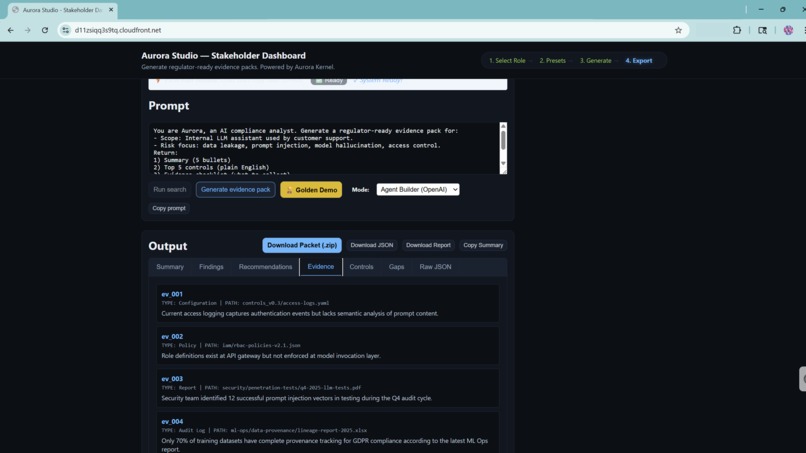Click the Download JSON button
Image resolution: width=806 pixels, height=453 pixels.
372,245
